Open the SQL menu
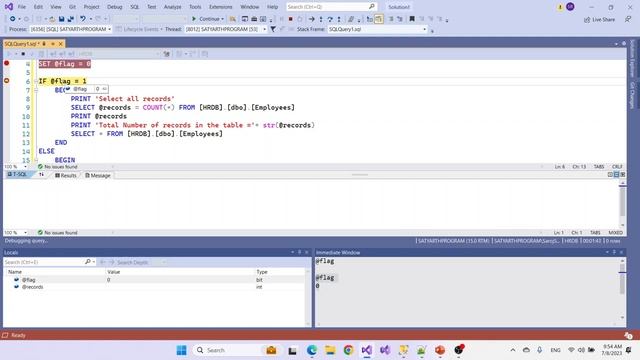 click(135, 7)
